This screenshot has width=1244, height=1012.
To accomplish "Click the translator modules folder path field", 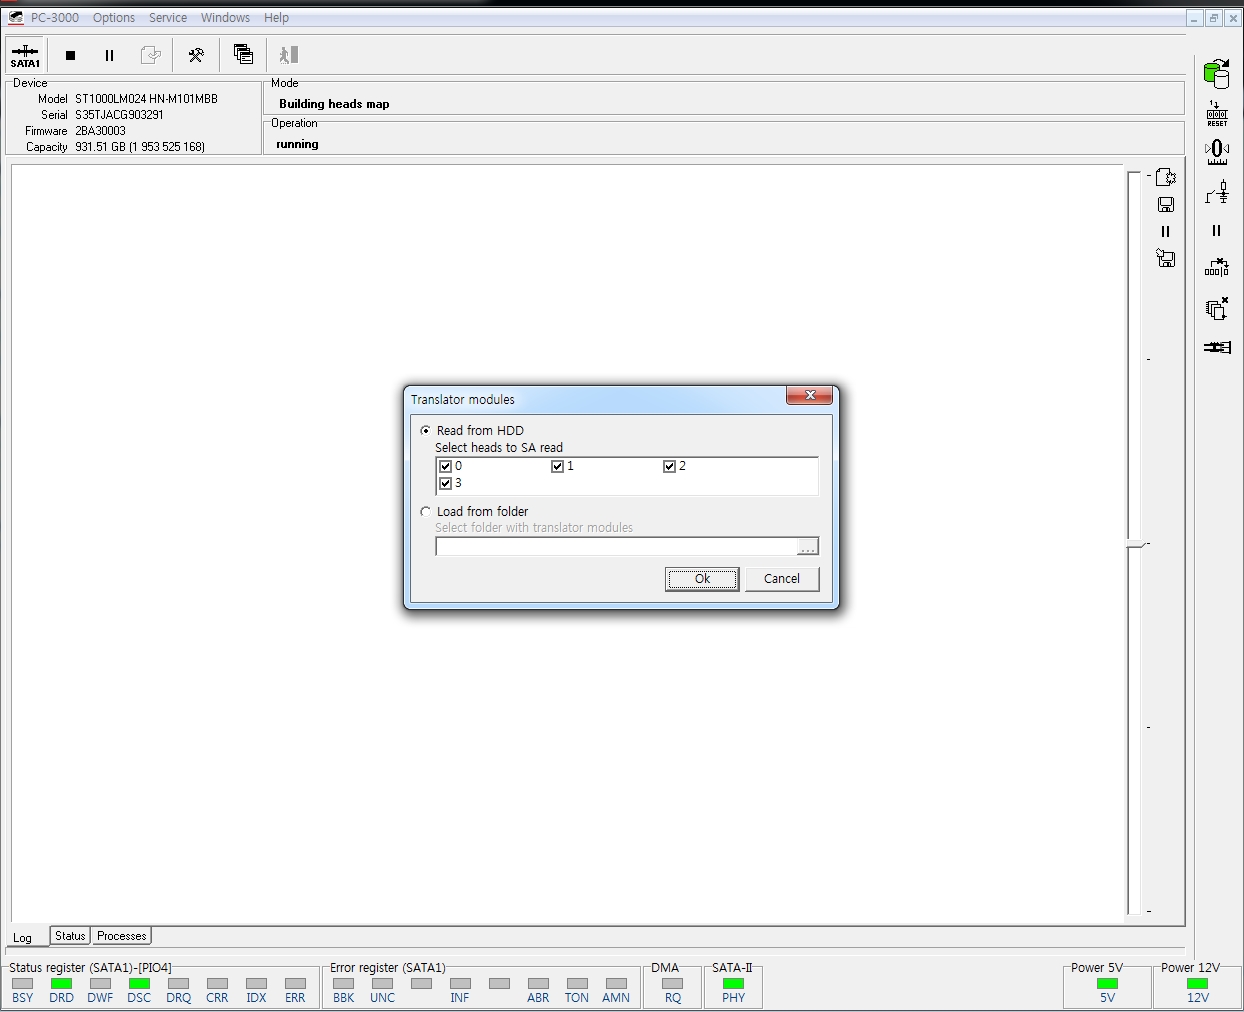I will point(616,546).
